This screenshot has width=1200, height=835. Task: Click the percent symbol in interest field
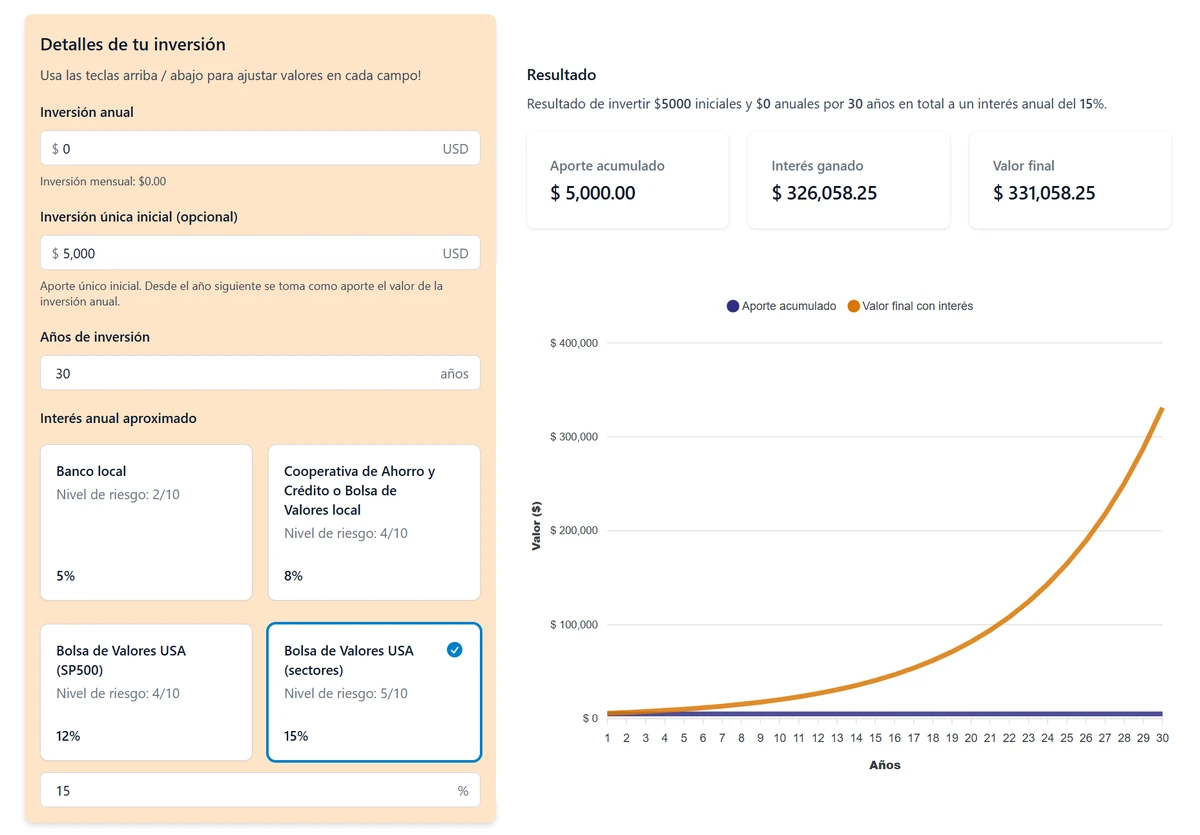click(x=463, y=791)
